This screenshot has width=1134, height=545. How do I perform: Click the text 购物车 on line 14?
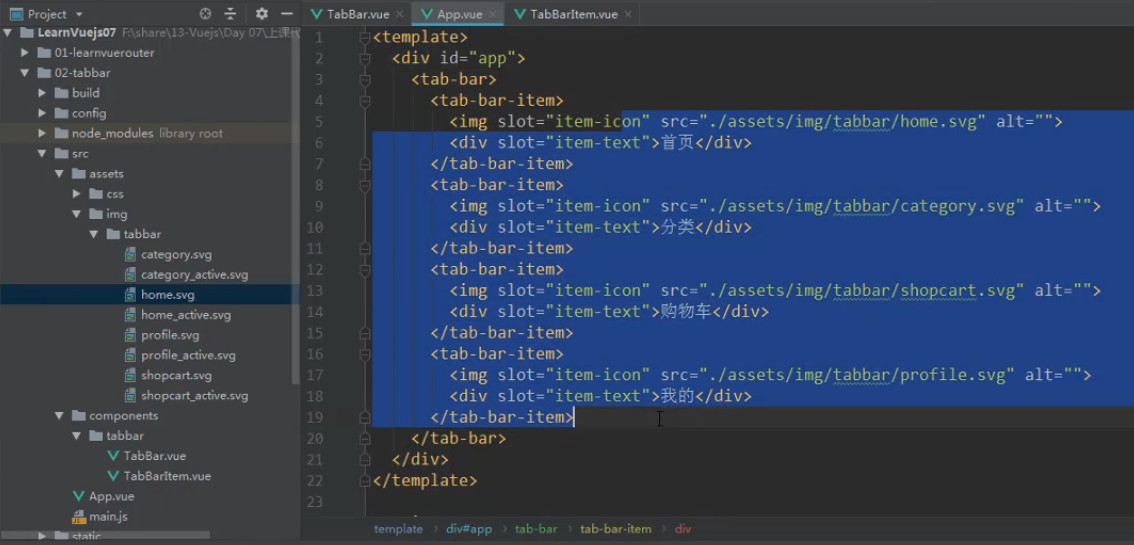coord(686,312)
